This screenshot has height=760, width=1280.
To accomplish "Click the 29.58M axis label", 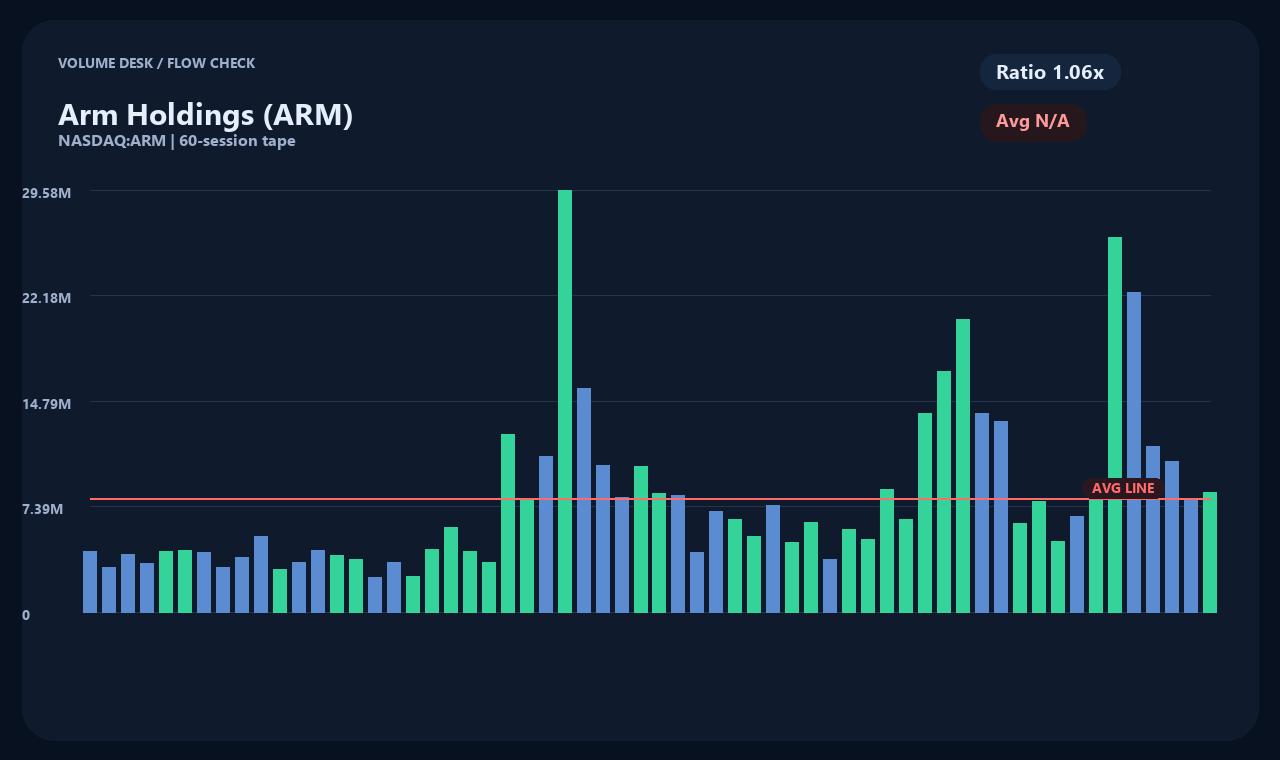I will (x=47, y=192).
